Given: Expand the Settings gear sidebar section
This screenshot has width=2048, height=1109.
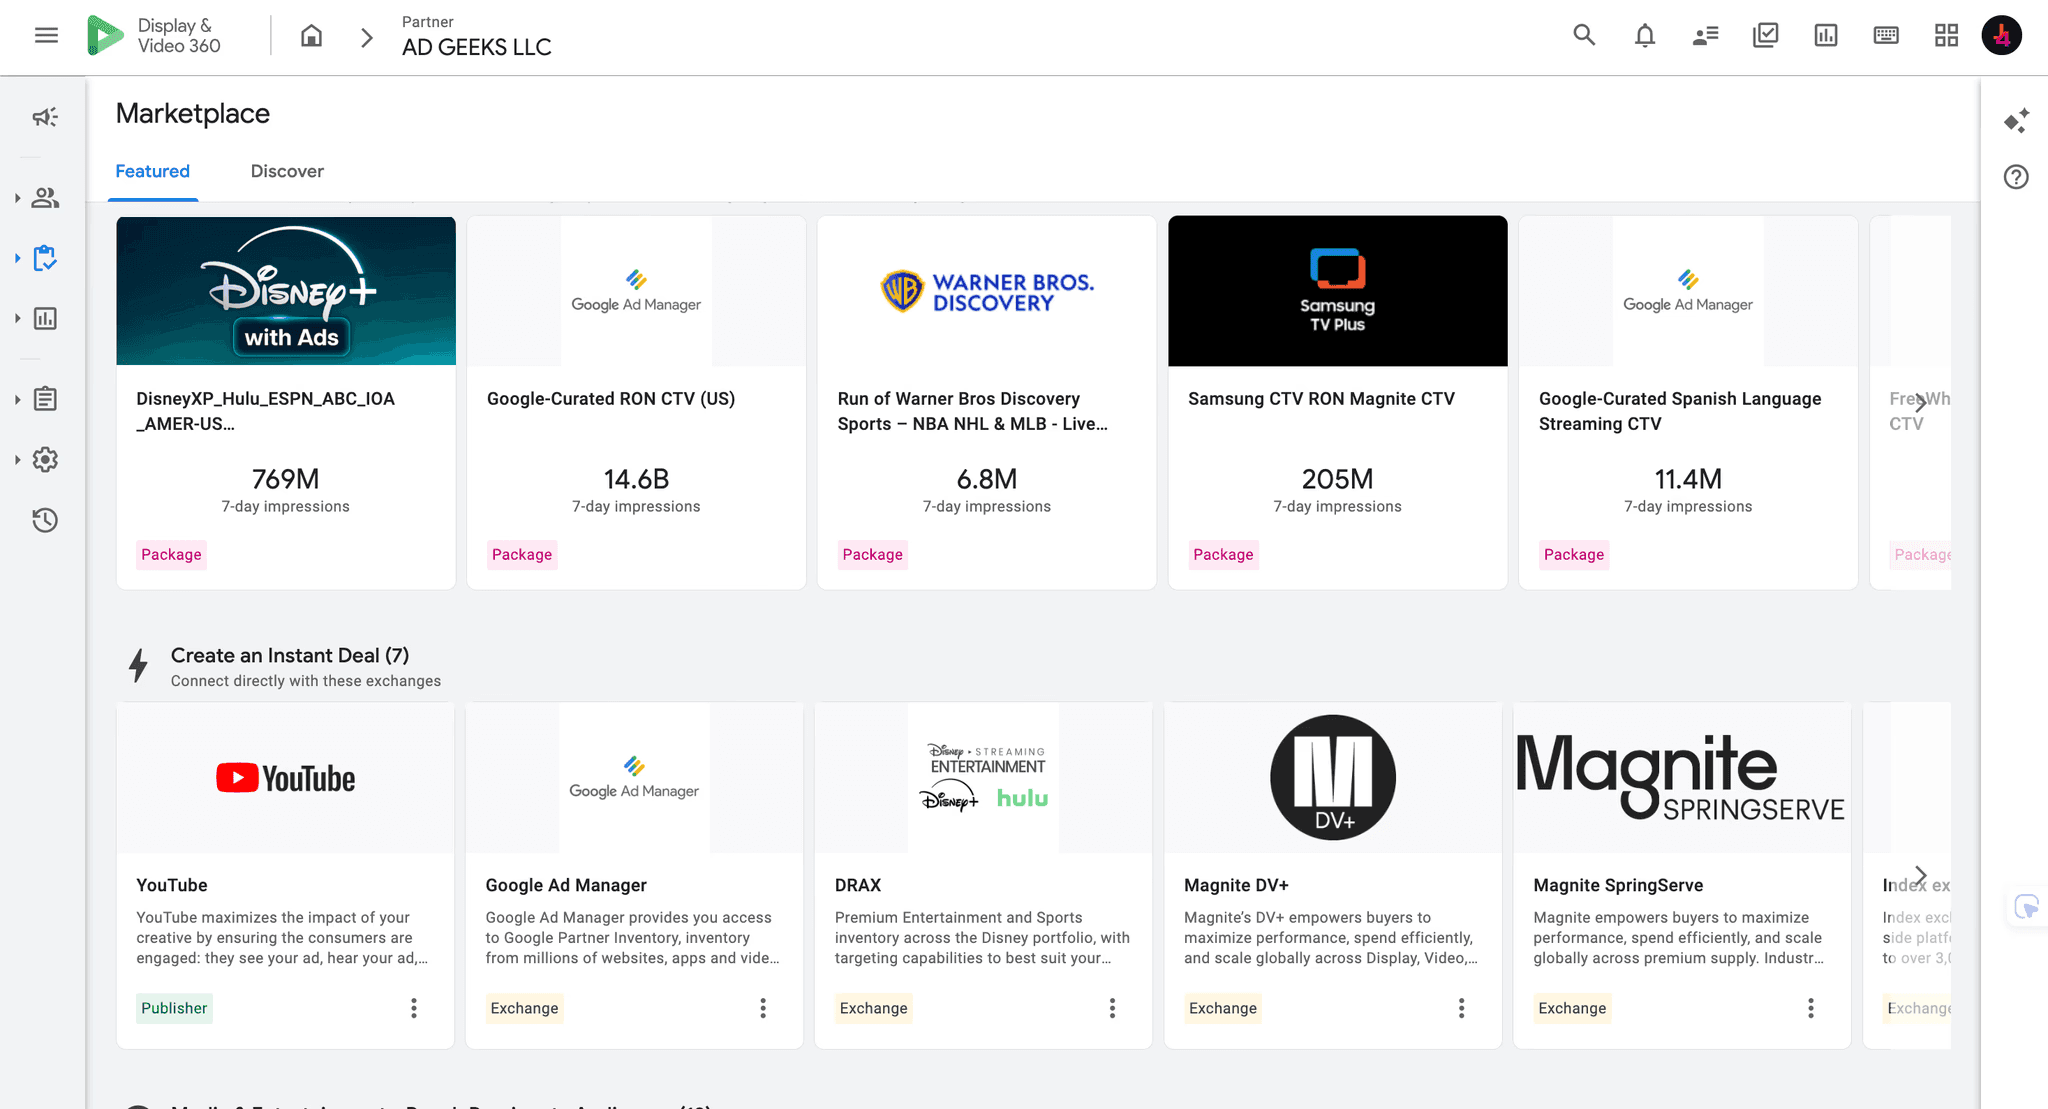Looking at the screenshot, I should [45, 460].
